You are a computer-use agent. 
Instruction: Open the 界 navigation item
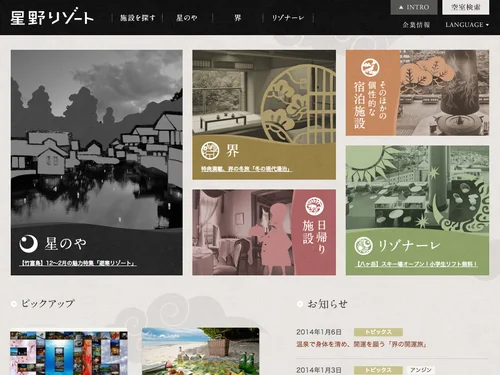(x=237, y=18)
